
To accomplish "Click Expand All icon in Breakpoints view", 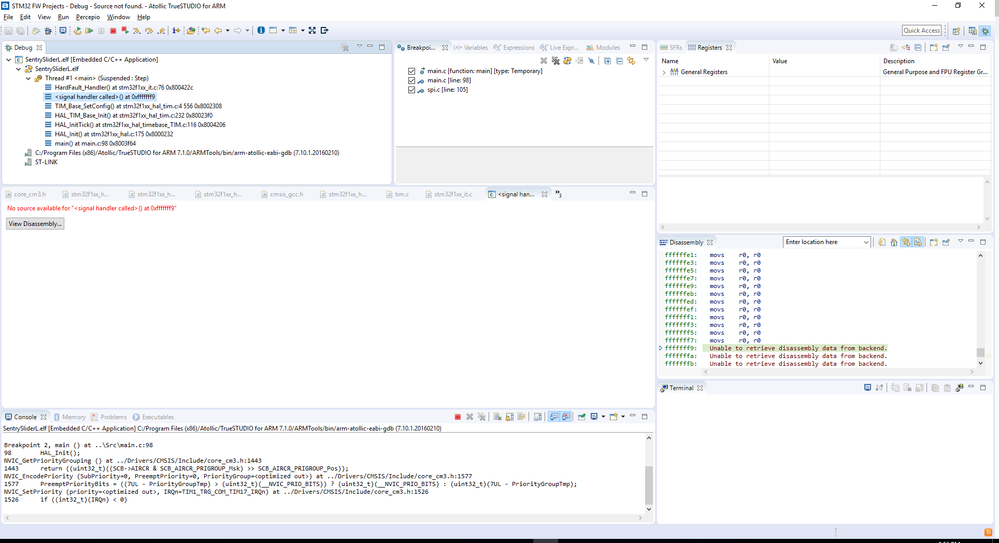I will (x=607, y=61).
